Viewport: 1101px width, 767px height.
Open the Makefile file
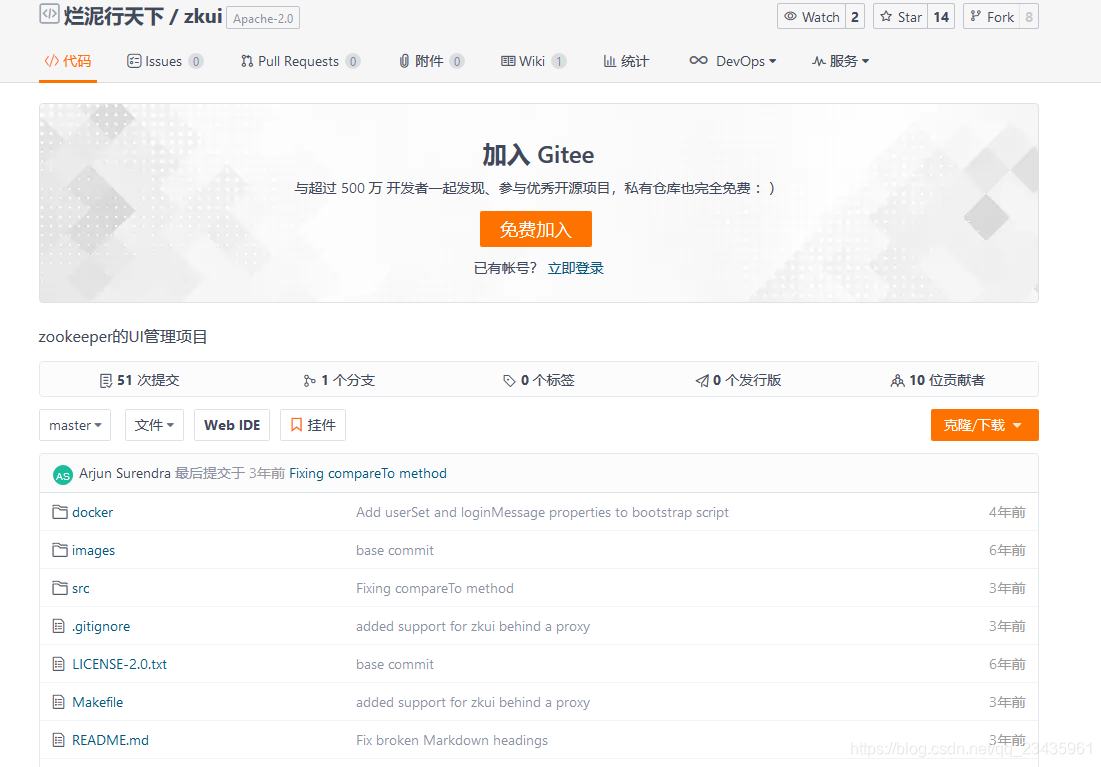tap(98, 702)
